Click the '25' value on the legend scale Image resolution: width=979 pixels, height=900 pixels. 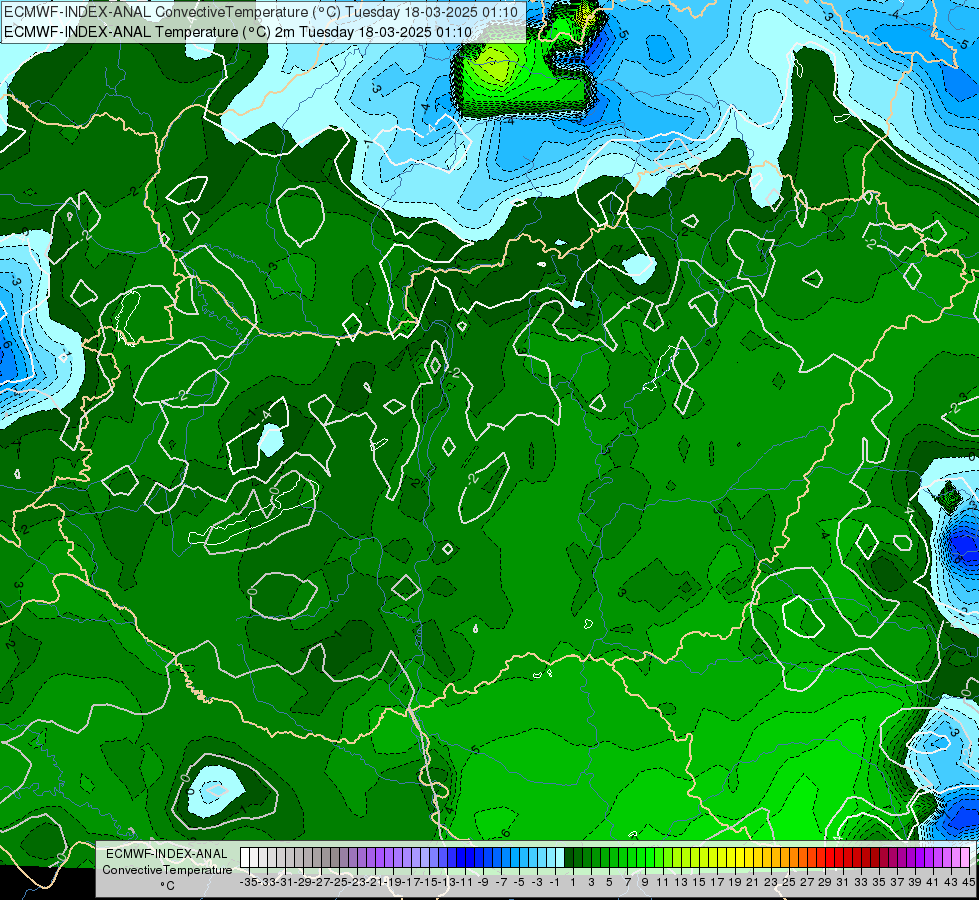(x=789, y=882)
